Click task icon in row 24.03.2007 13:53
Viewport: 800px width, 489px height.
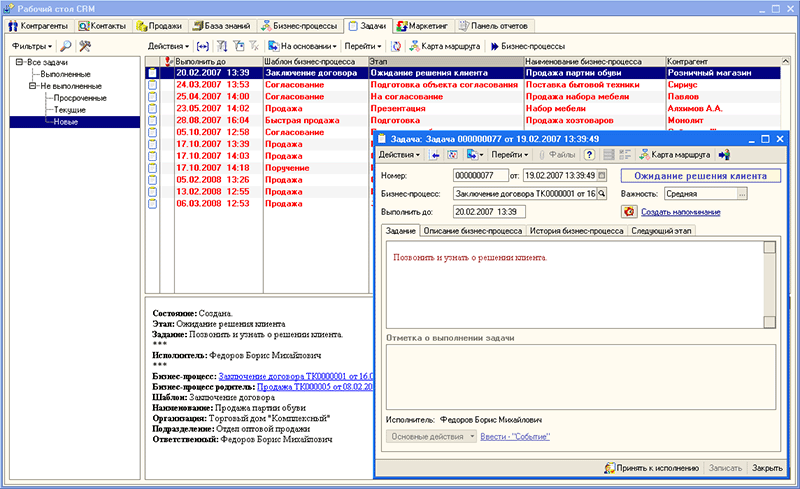click(x=152, y=85)
